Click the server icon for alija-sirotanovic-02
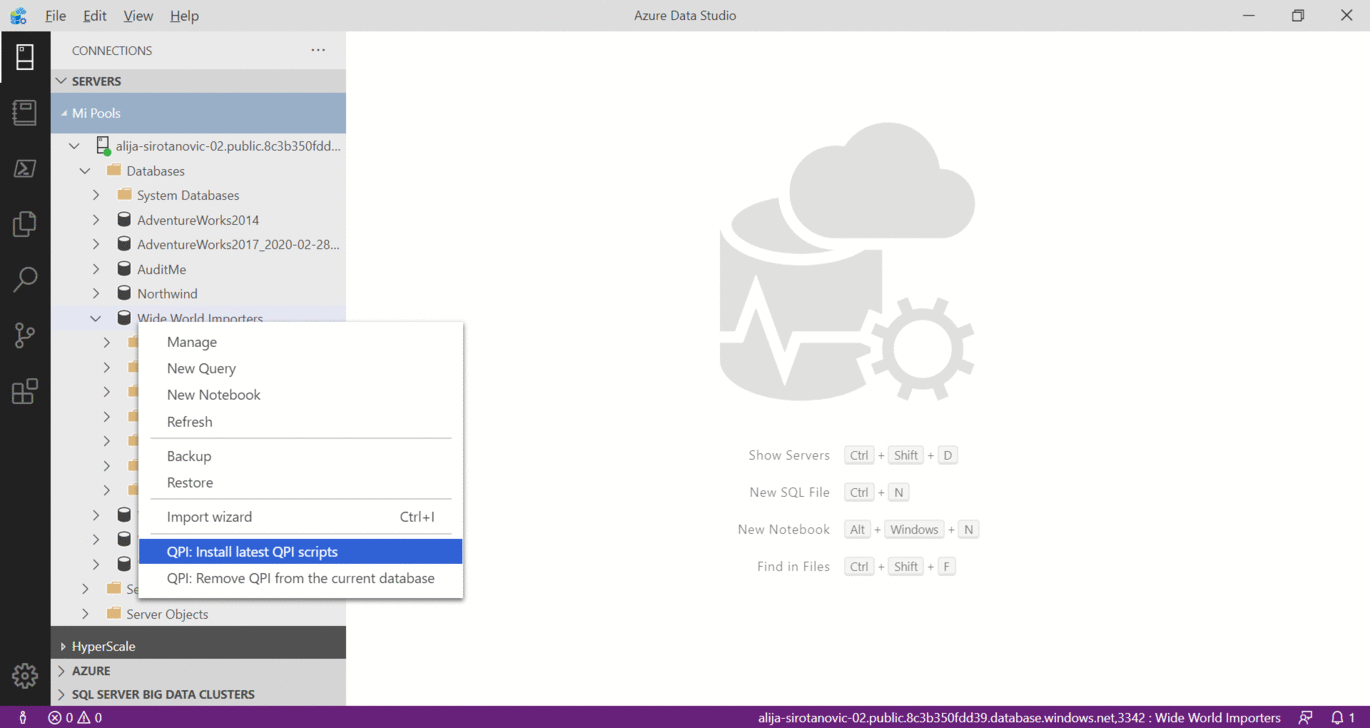The width and height of the screenshot is (1371, 728). tap(103, 146)
